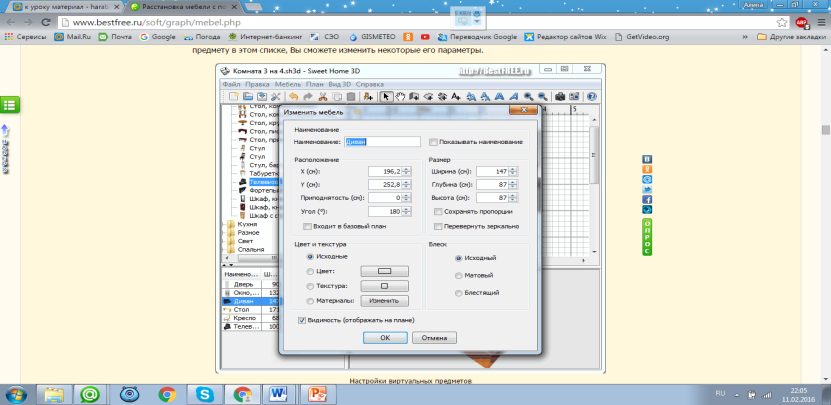The image size is (831, 405).
Task: Confirm the dialog with OK
Action: [385, 338]
